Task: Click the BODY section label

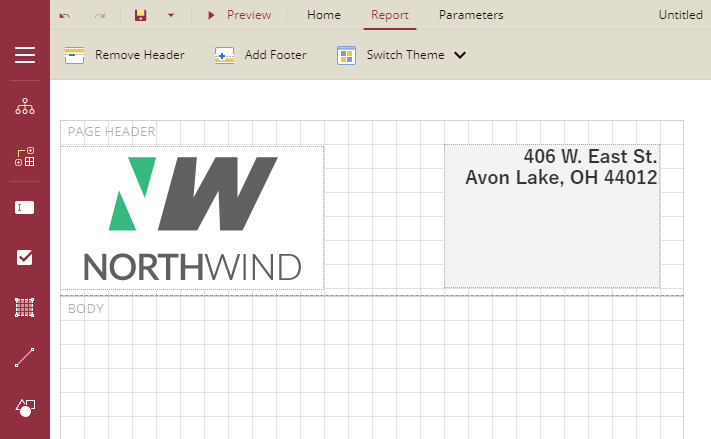Action: click(86, 308)
